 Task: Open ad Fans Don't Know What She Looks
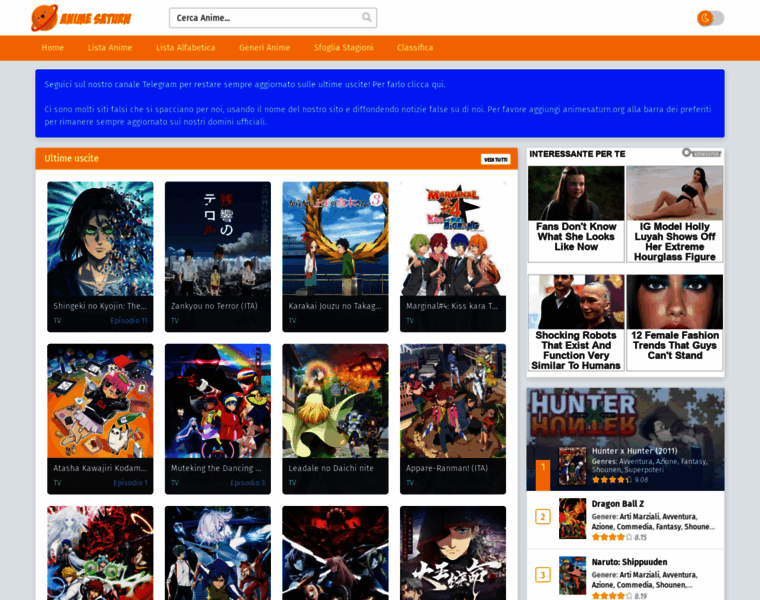pos(576,214)
